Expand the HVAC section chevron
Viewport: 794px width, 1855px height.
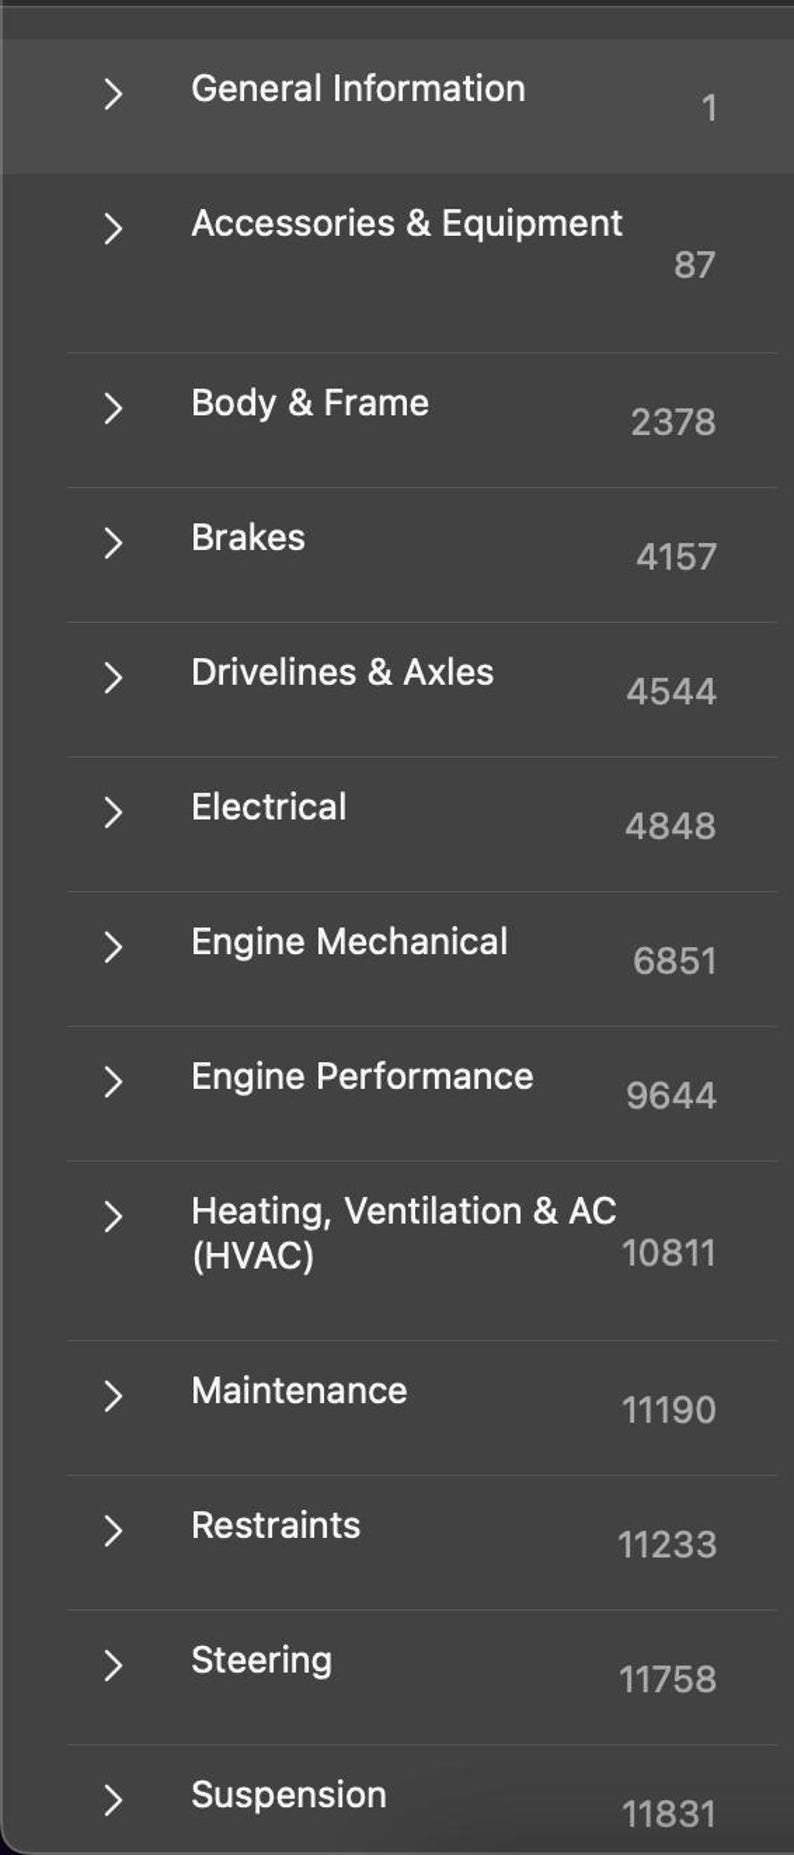[x=113, y=1217]
